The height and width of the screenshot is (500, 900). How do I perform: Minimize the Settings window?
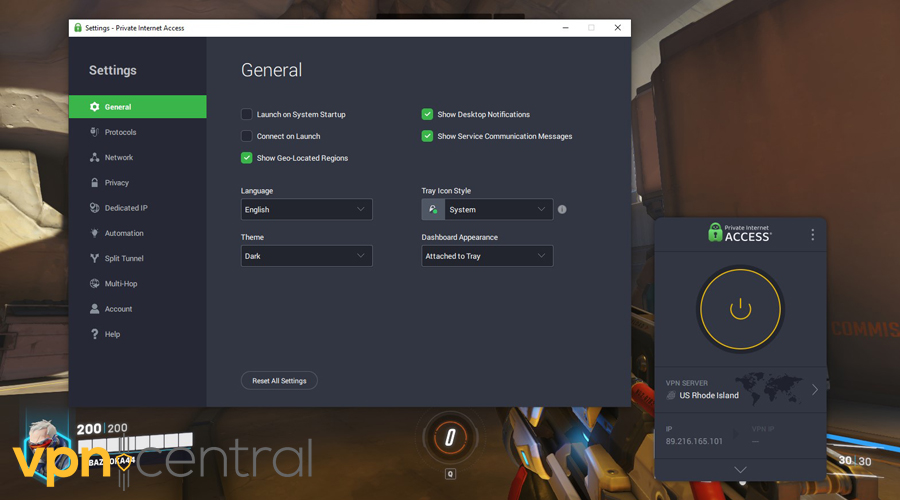[x=565, y=28]
